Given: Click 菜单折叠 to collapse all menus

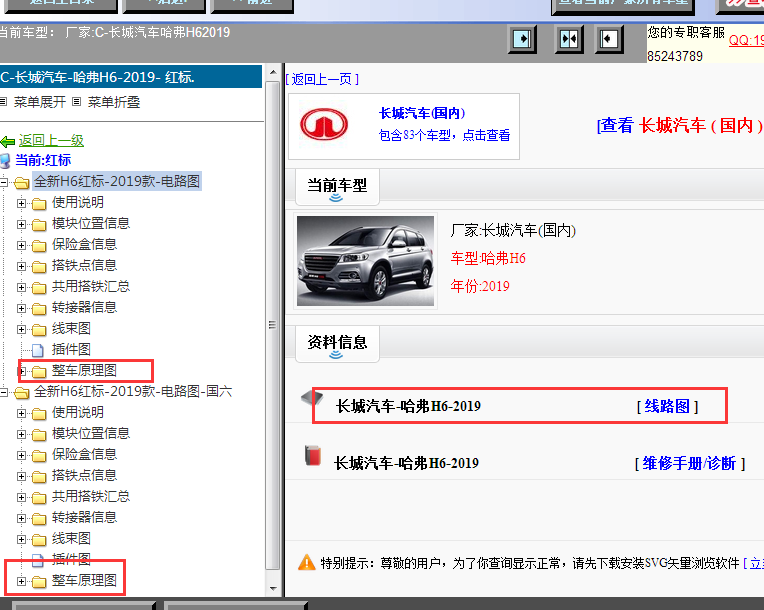Looking at the screenshot, I should pos(114,102).
